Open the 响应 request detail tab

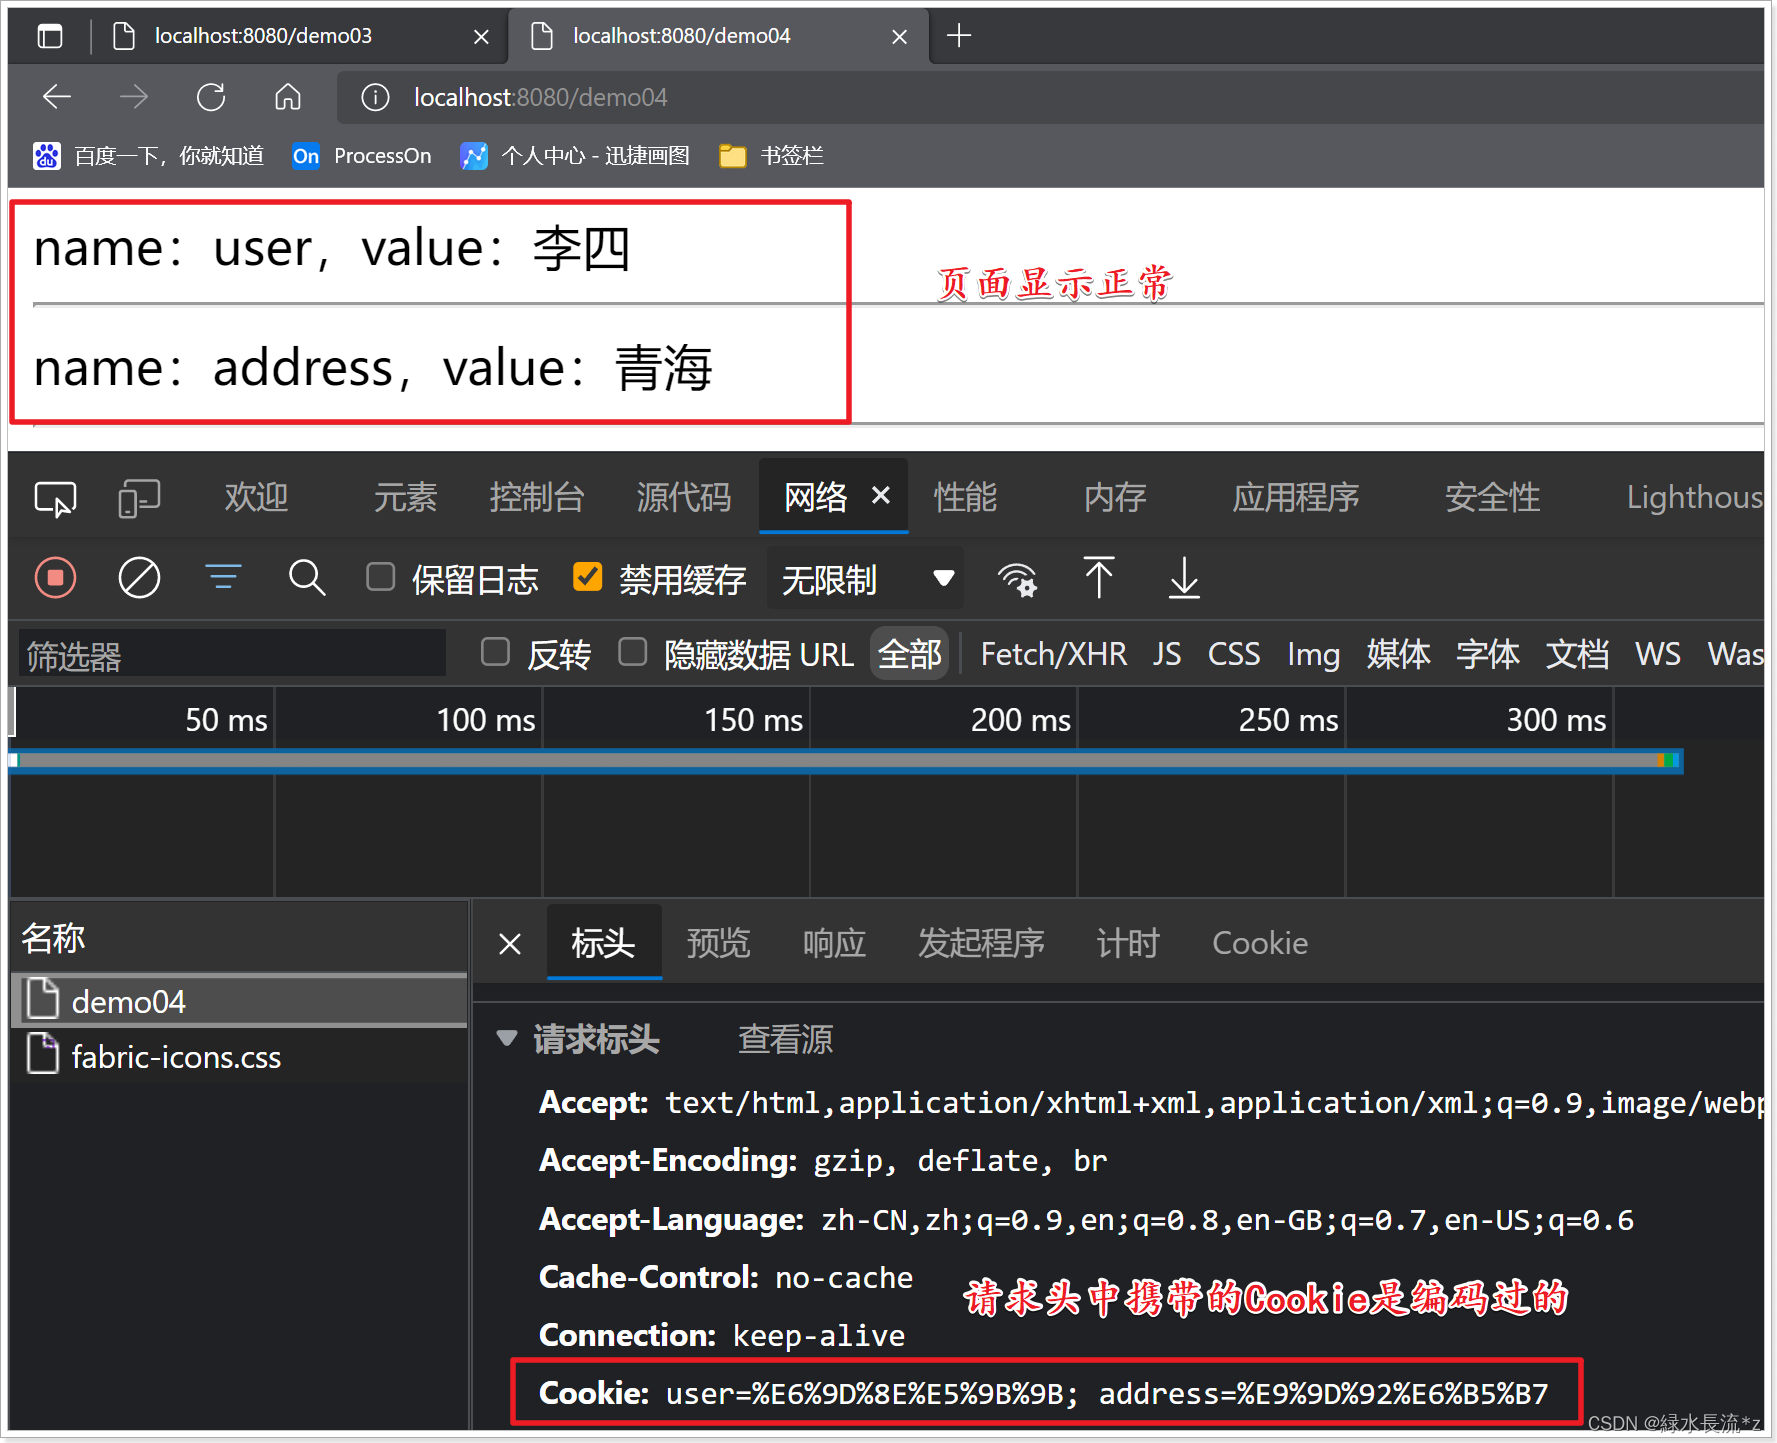tap(834, 943)
